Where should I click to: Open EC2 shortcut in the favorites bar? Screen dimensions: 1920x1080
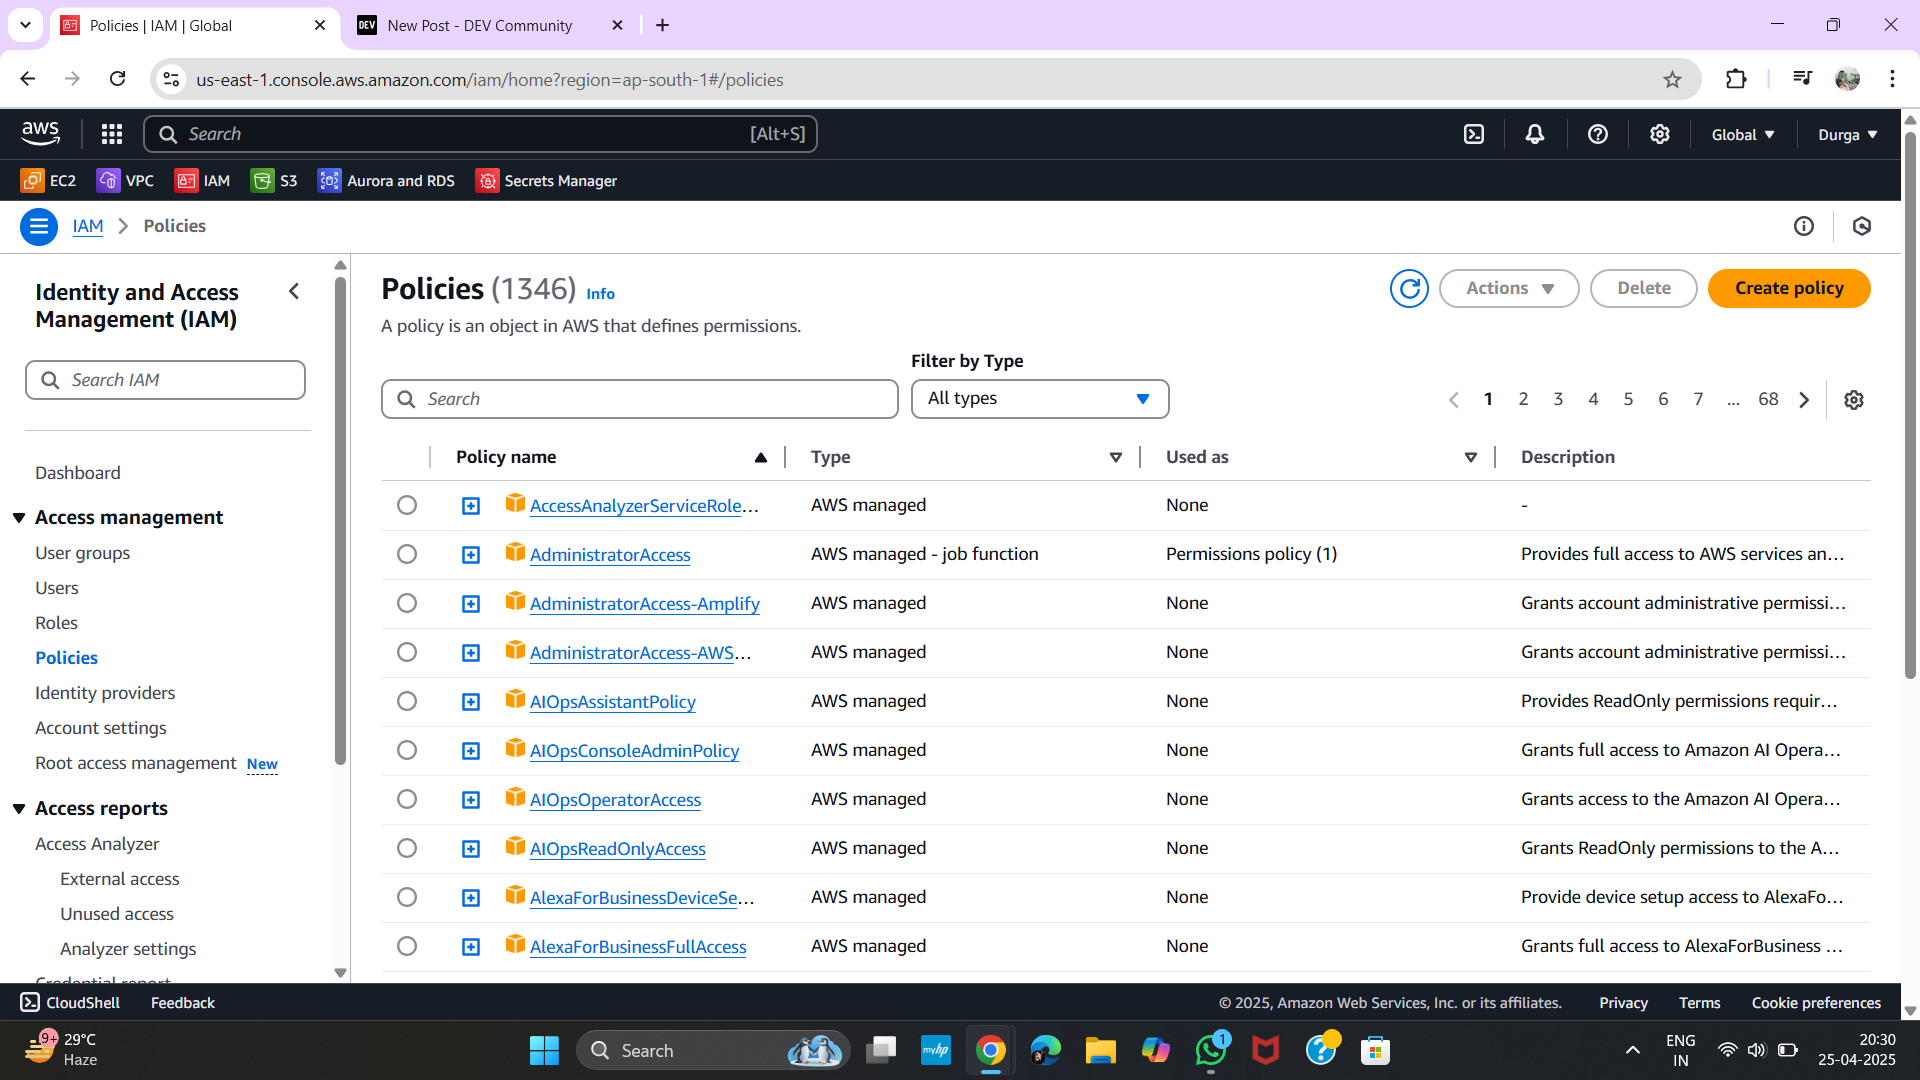pyautogui.click(x=48, y=181)
